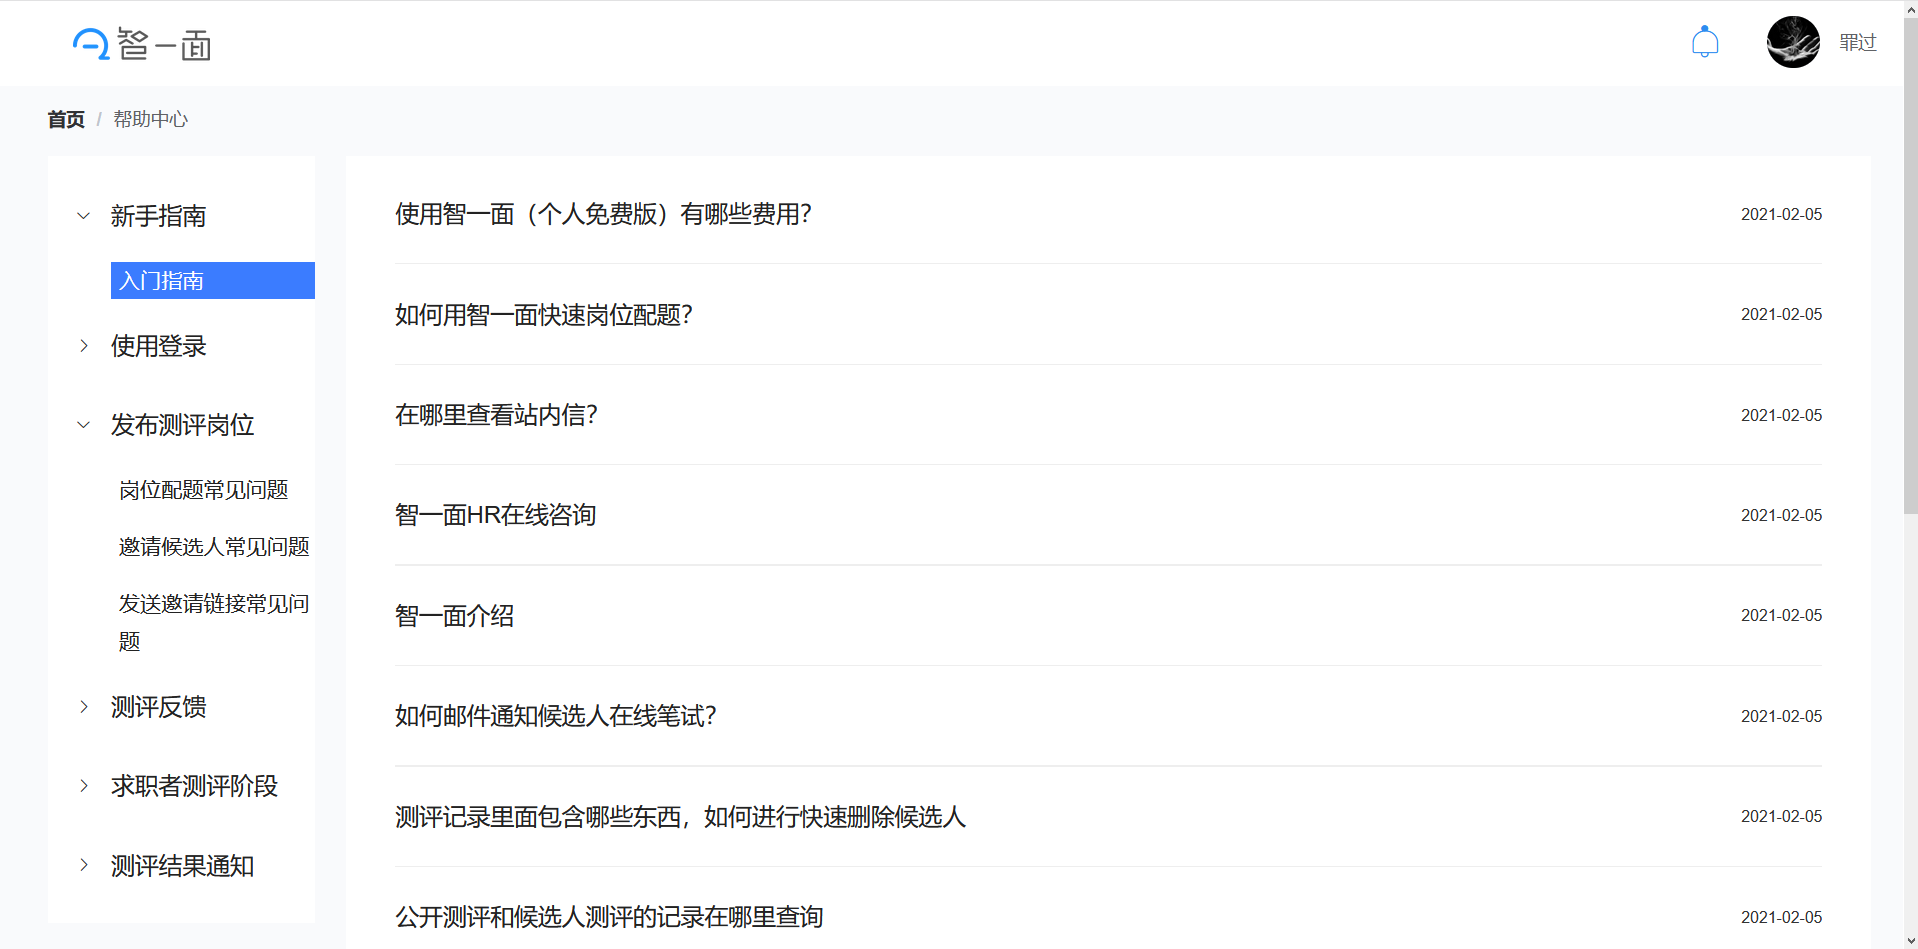The height and width of the screenshot is (949, 1918).
Task: Click the page vertical scrollbar thumb
Action: (1910, 265)
